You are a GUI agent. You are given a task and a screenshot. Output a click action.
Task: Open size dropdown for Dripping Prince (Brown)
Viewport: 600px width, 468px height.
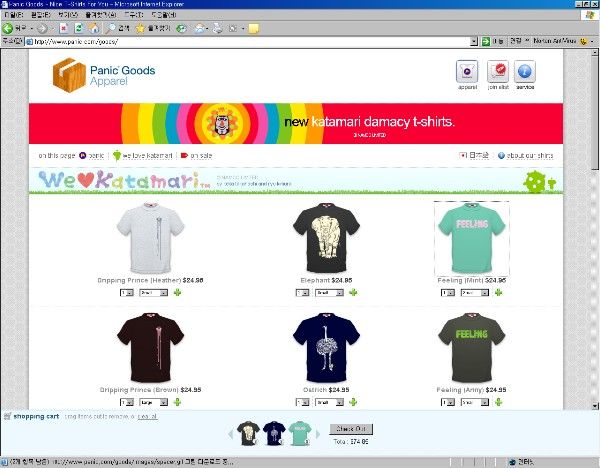point(153,402)
